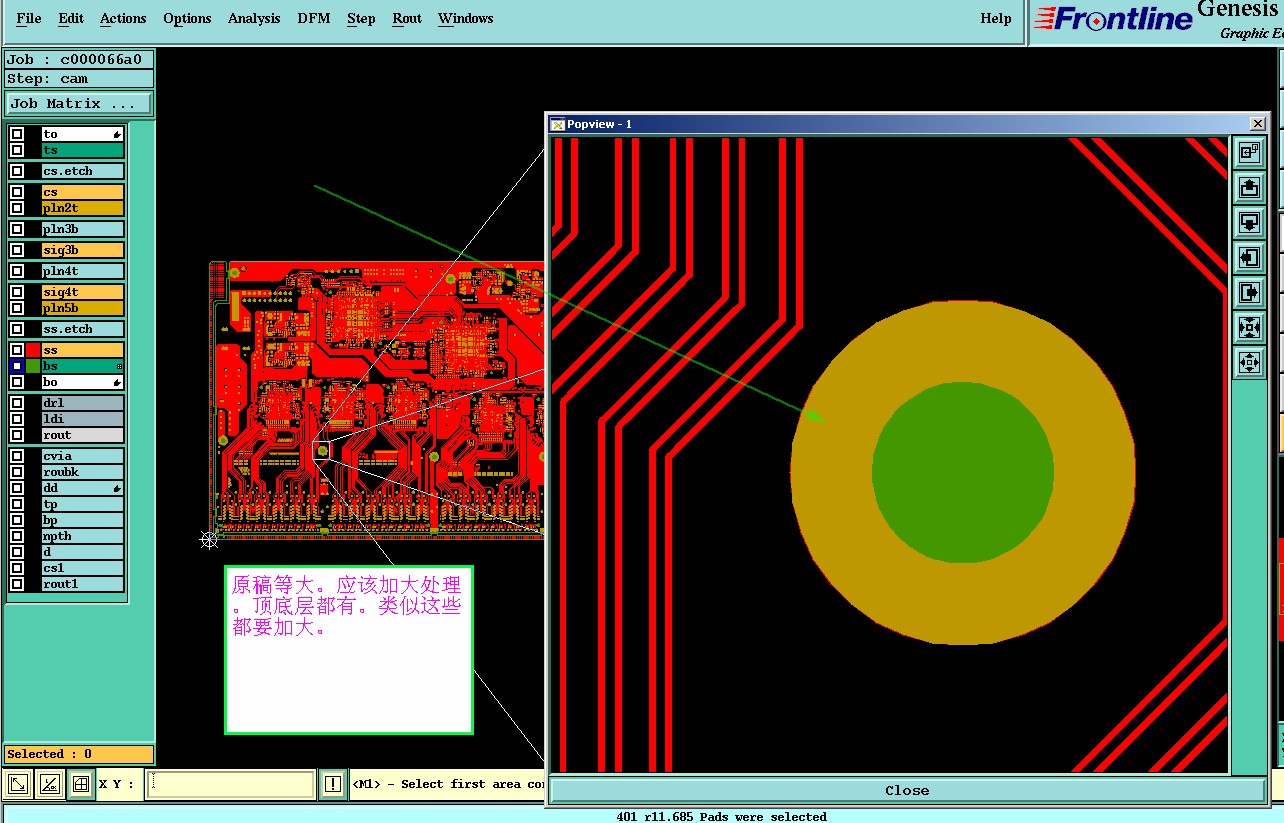Open the Actions menu

click(x=123, y=18)
